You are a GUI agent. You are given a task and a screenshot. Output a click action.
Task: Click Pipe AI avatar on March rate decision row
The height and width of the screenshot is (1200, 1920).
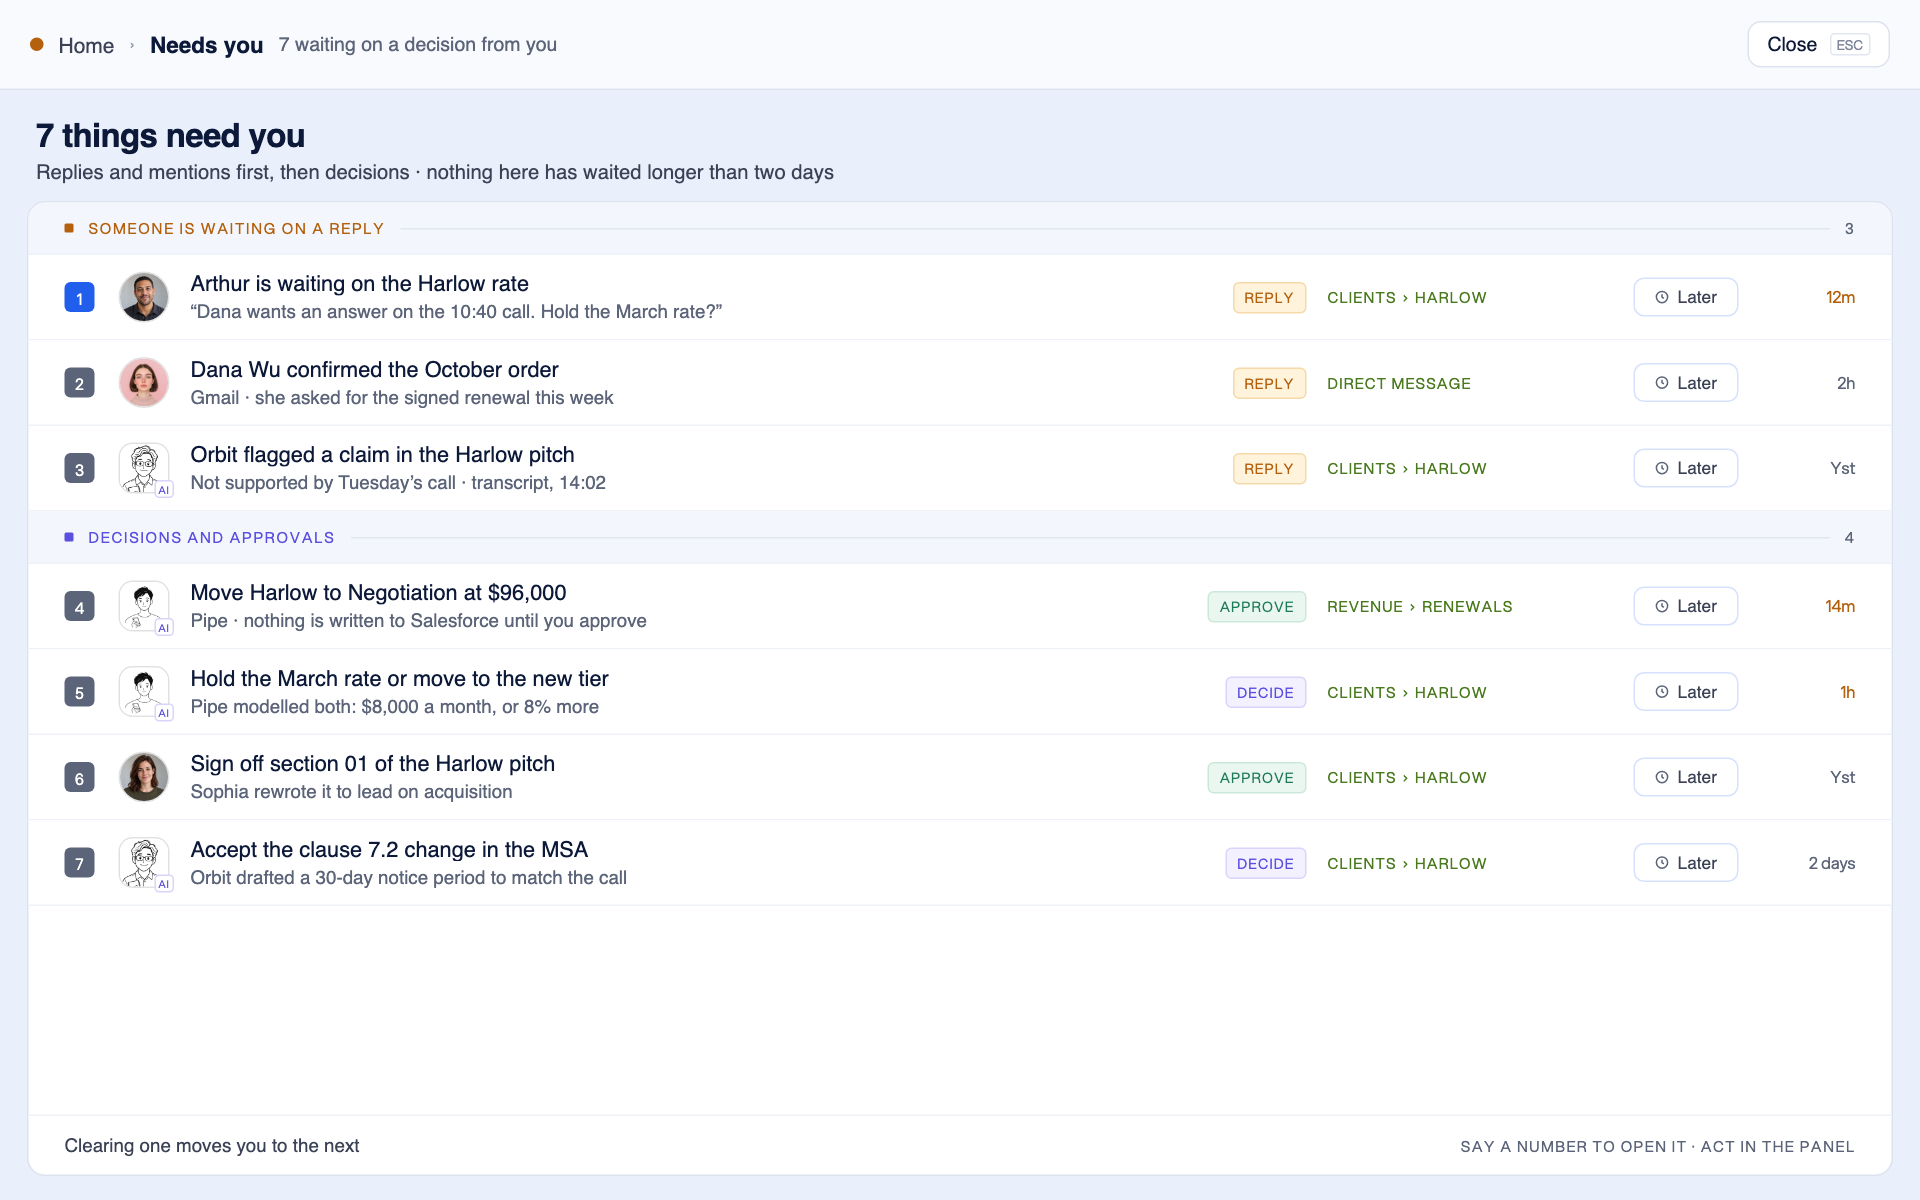(x=145, y=693)
